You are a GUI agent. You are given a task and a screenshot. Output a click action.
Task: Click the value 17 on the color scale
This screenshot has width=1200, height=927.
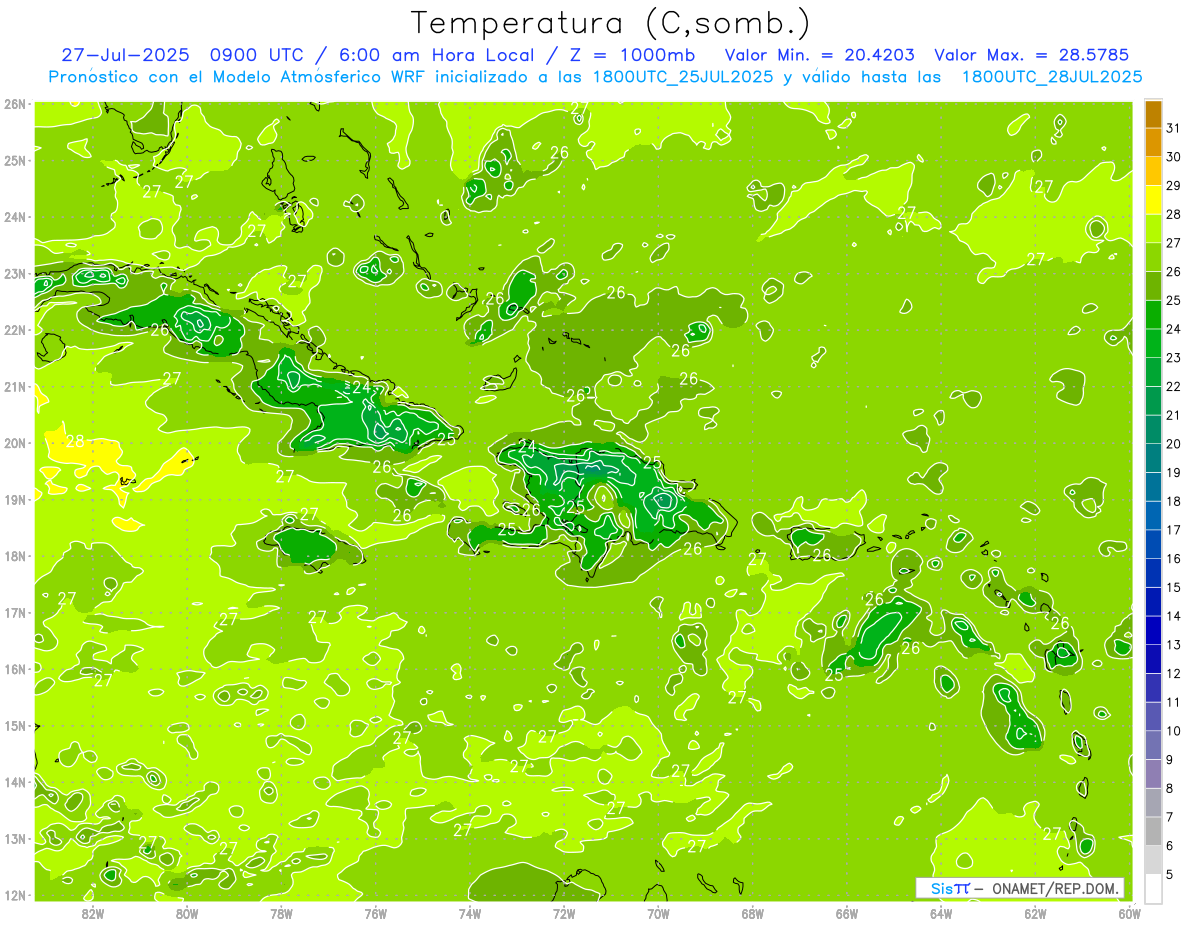coord(1174,530)
